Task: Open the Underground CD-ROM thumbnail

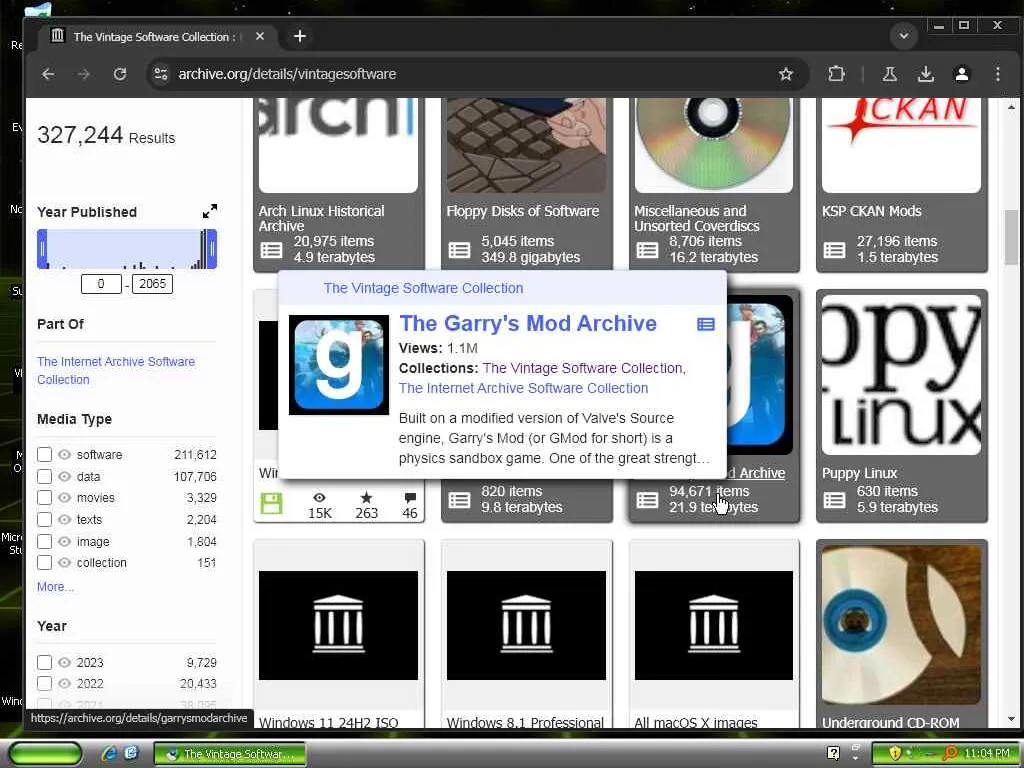Action: [901, 625]
